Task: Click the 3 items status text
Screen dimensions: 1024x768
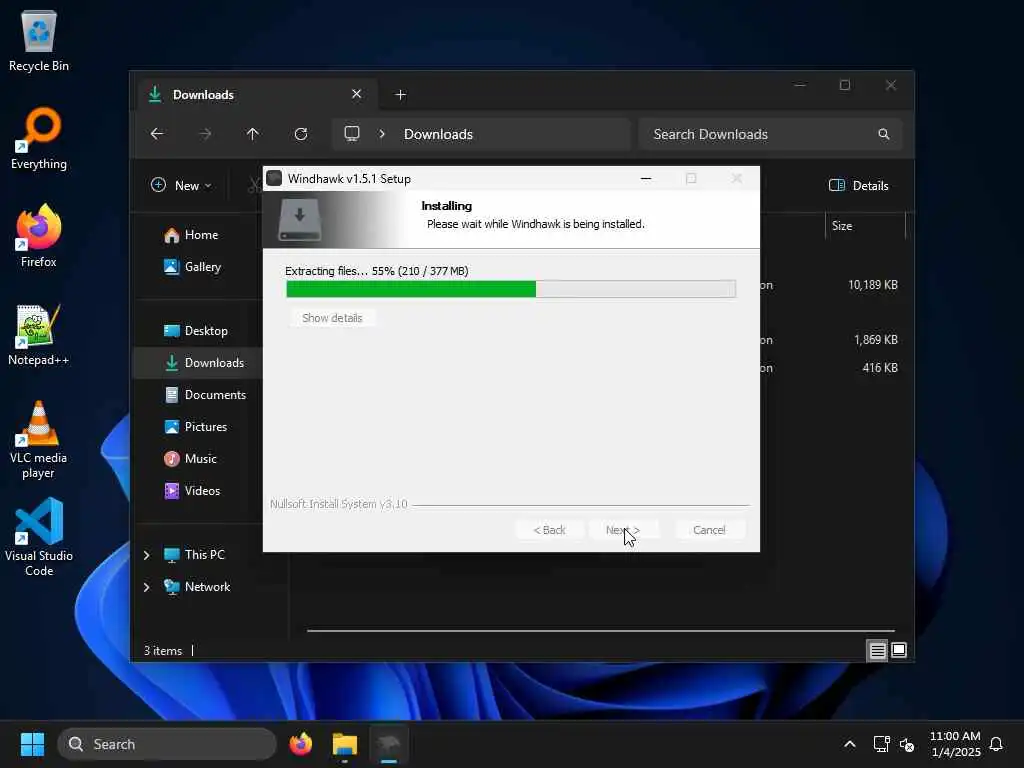Action: (x=163, y=651)
